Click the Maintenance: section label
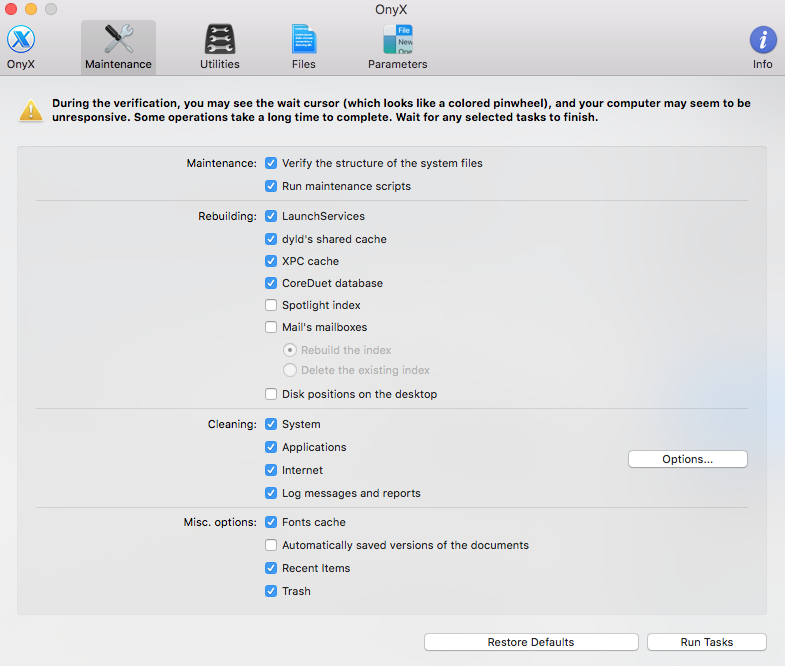The image size is (785, 666). [221, 163]
